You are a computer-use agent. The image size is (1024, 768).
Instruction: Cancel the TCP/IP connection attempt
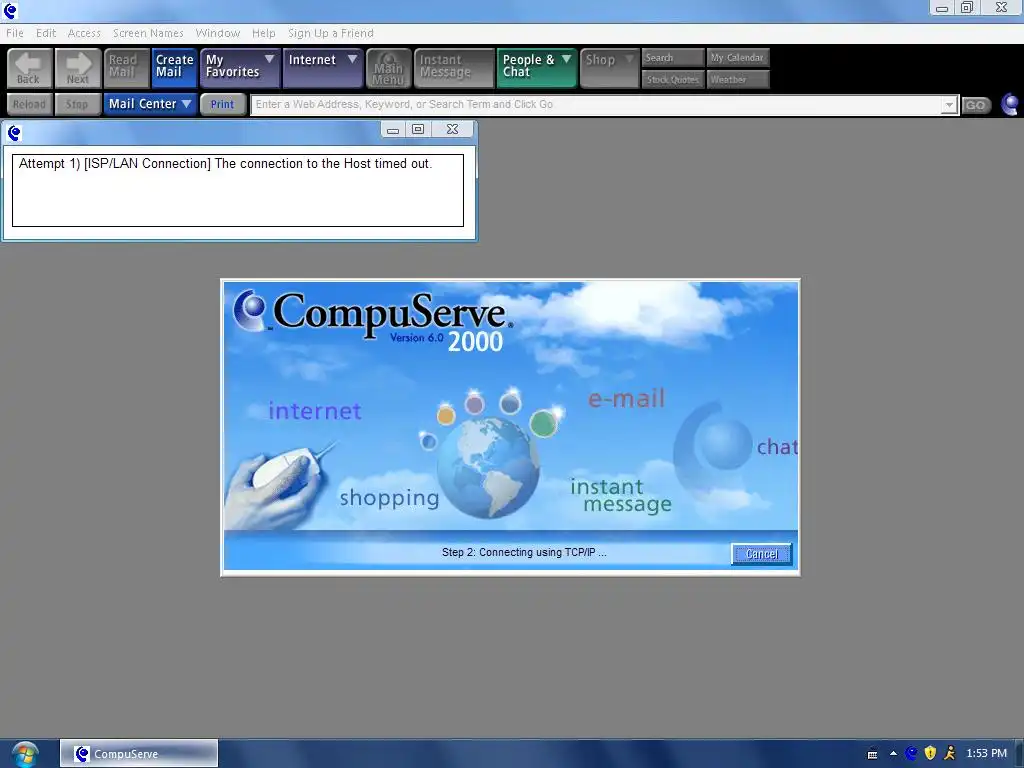[x=761, y=554]
